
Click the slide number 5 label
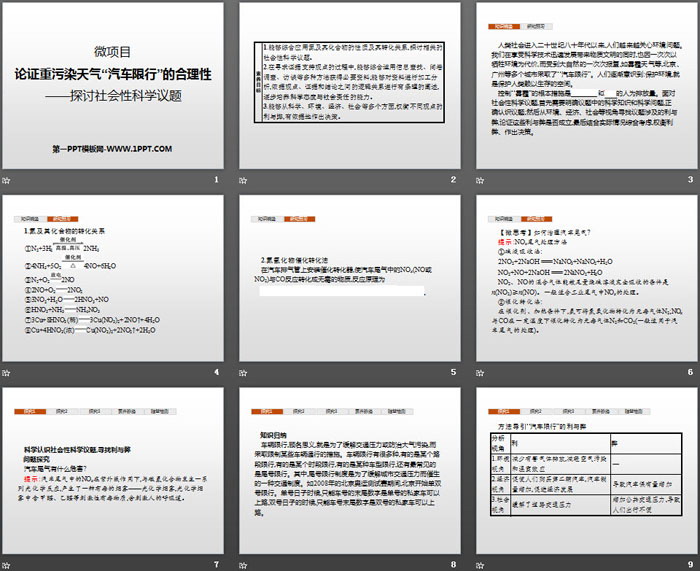452,372
